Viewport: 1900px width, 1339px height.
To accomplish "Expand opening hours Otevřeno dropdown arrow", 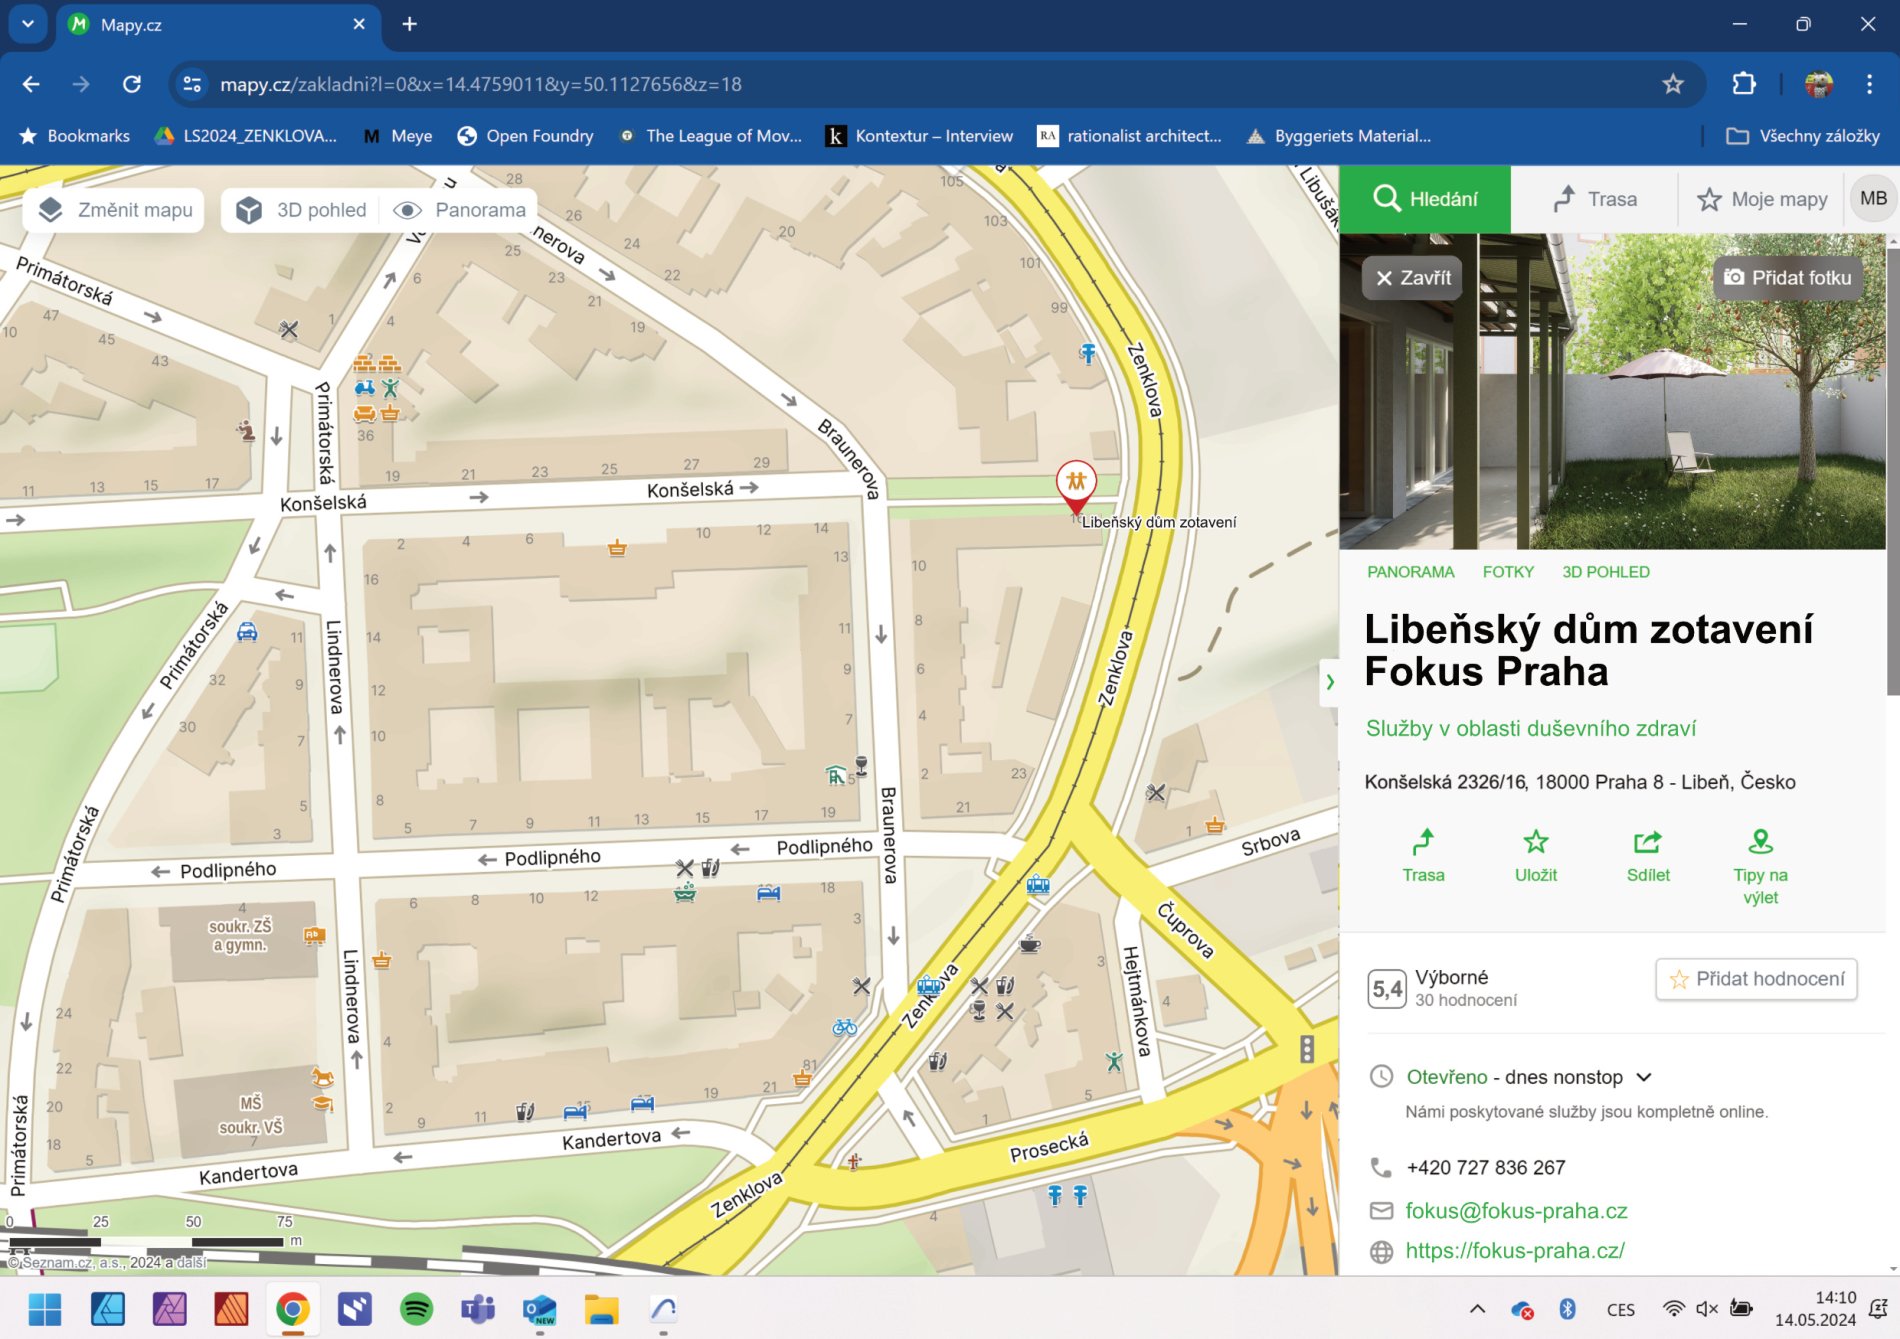I will 1644,1077.
